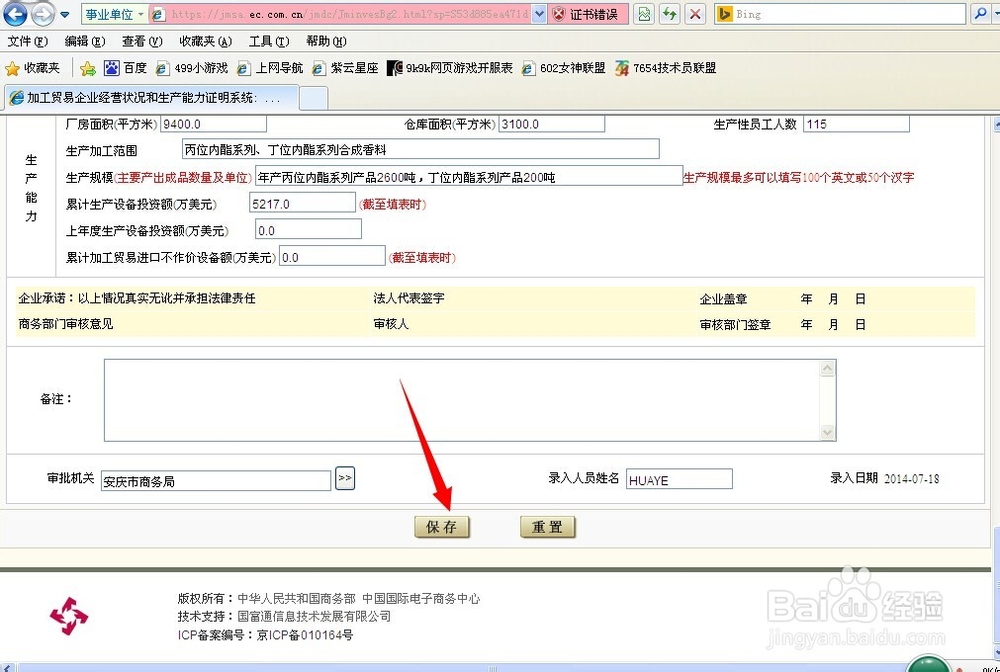Open the 602女神联盟 favorites link
This screenshot has width=1000, height=672.
tap(563, 68)
